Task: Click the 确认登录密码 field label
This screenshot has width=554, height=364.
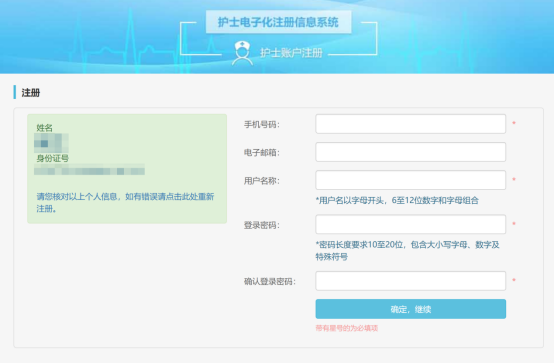Action: point(270,282)
